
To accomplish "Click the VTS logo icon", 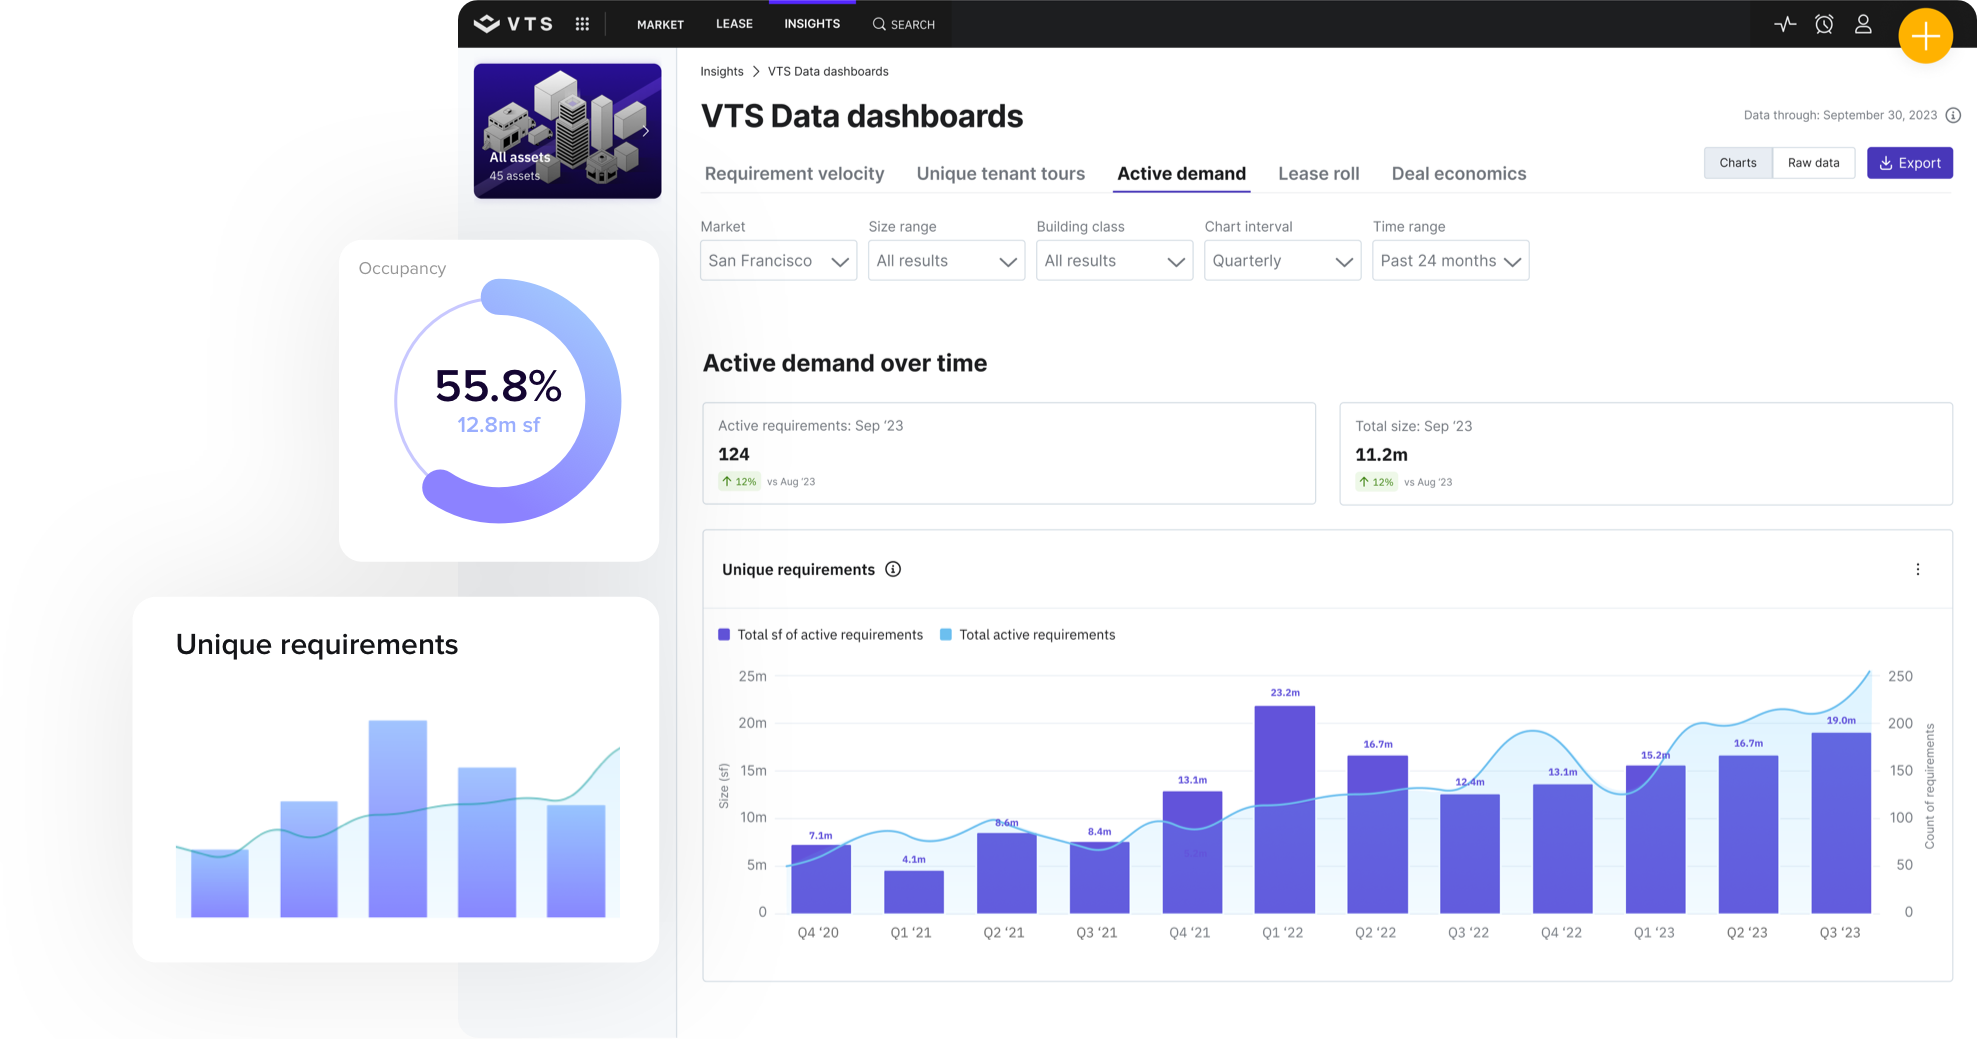I will pyautogui.click(x=487, y=24).
